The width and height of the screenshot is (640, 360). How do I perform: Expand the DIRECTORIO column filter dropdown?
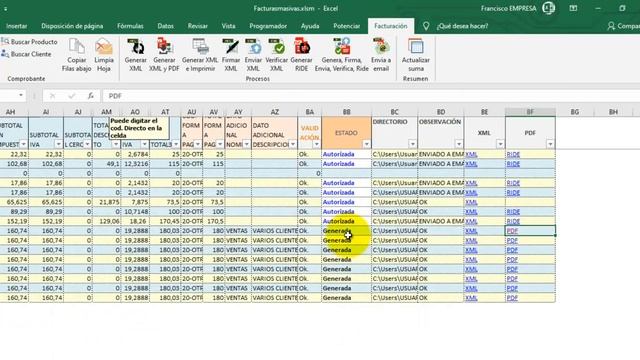[412, 144]
